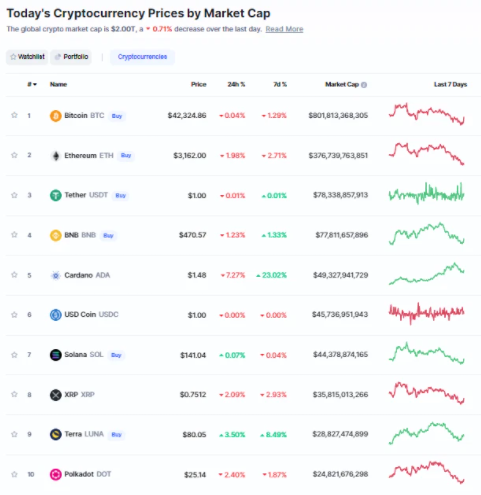Toggle the watchlist star for Bitcoin
Viewport: 481px width, 495px height.
pos(14,115)
